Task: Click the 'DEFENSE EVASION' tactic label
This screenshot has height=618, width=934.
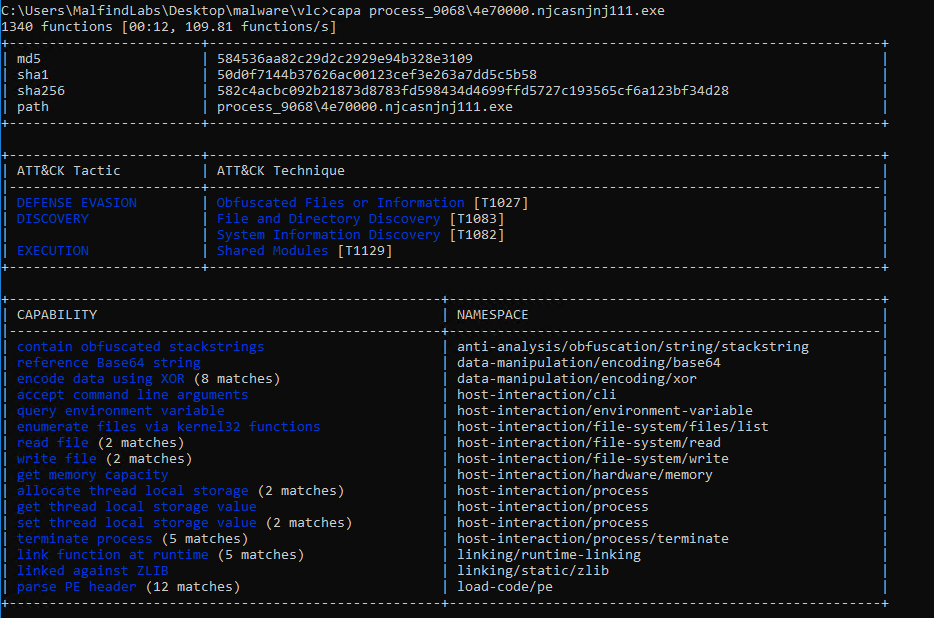Action: [x=77, y=203]
